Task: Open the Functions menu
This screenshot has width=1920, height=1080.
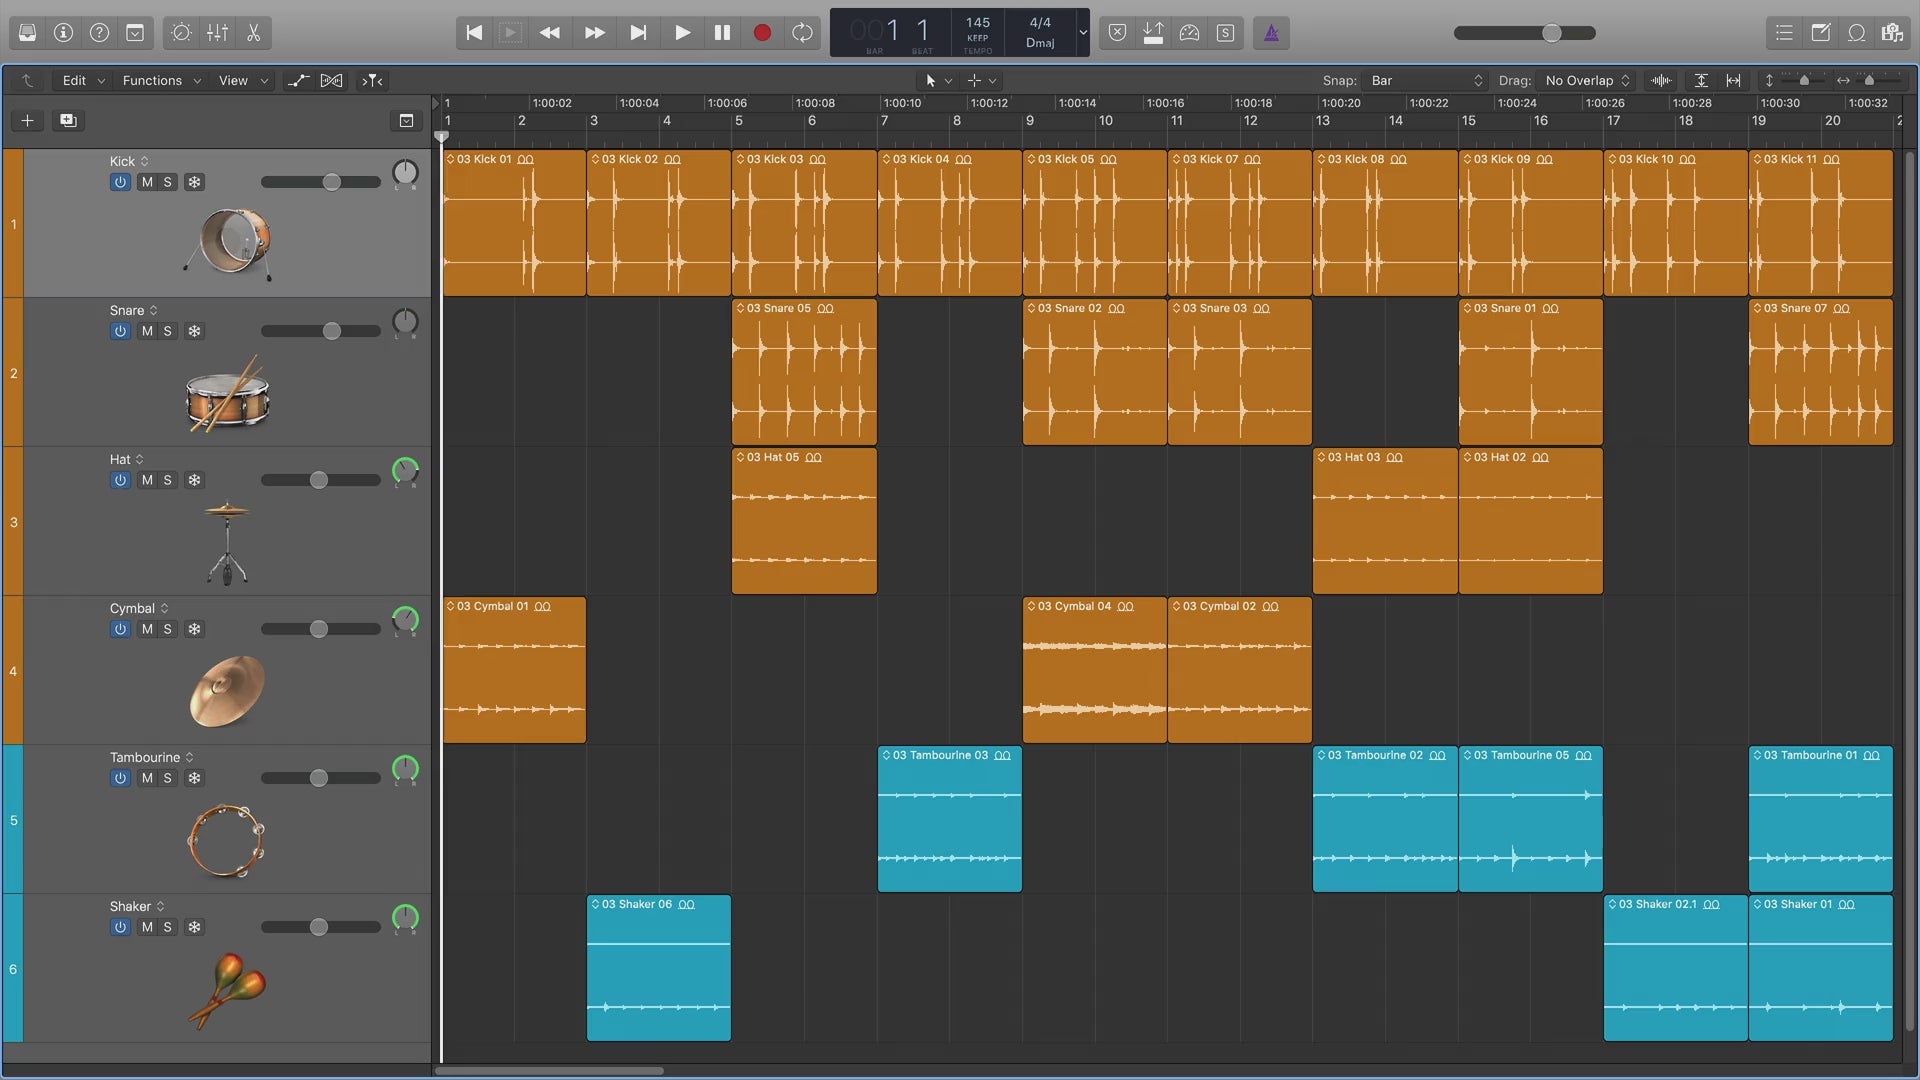Action: click(161, 80)
